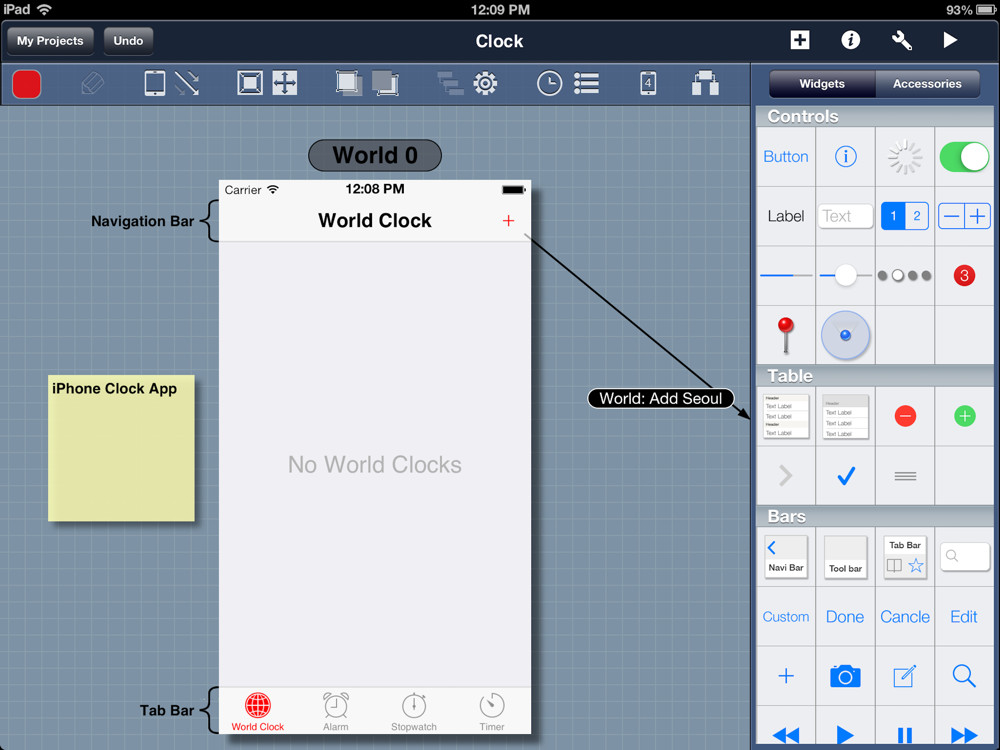Select the compose bar icon widget
Image resolution: width=1000 pixels, height=750 pixels.
905,676
